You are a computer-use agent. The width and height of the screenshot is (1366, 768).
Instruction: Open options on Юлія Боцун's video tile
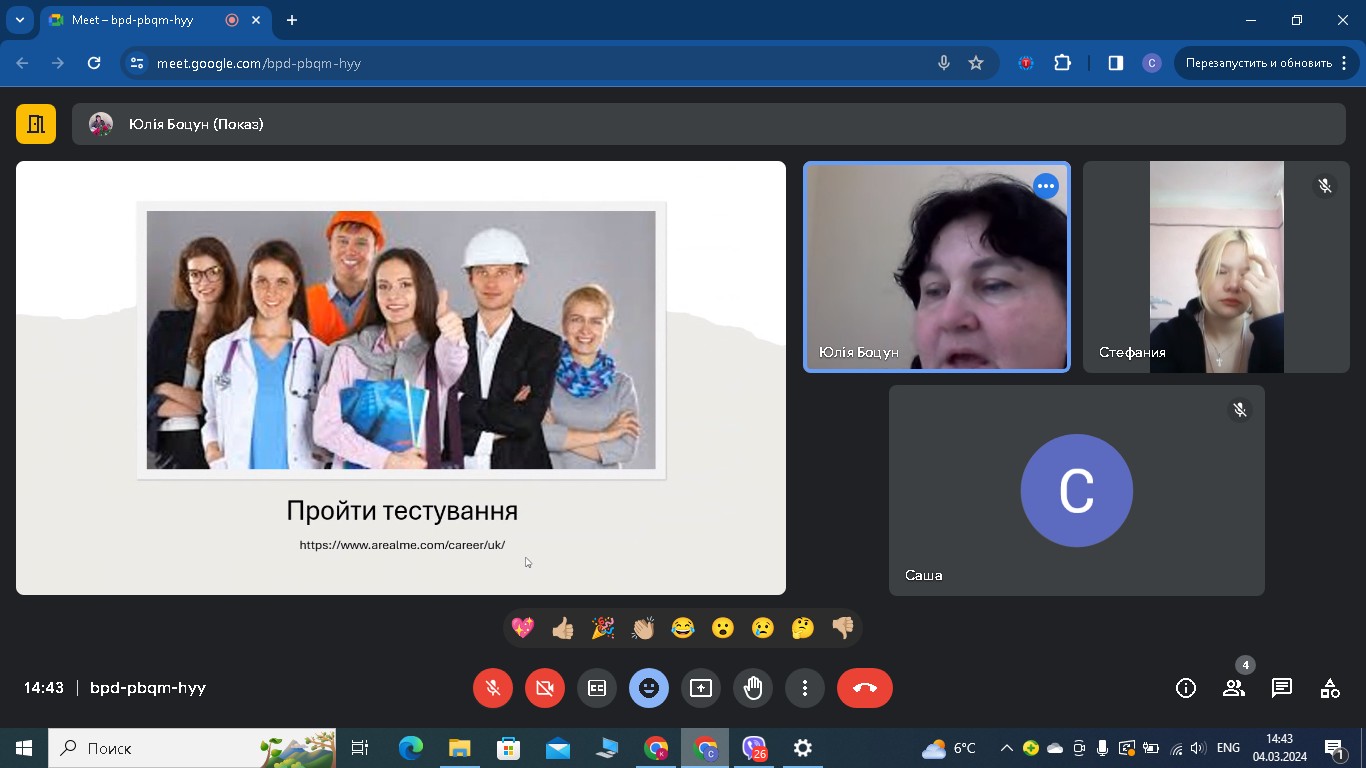1045,186
